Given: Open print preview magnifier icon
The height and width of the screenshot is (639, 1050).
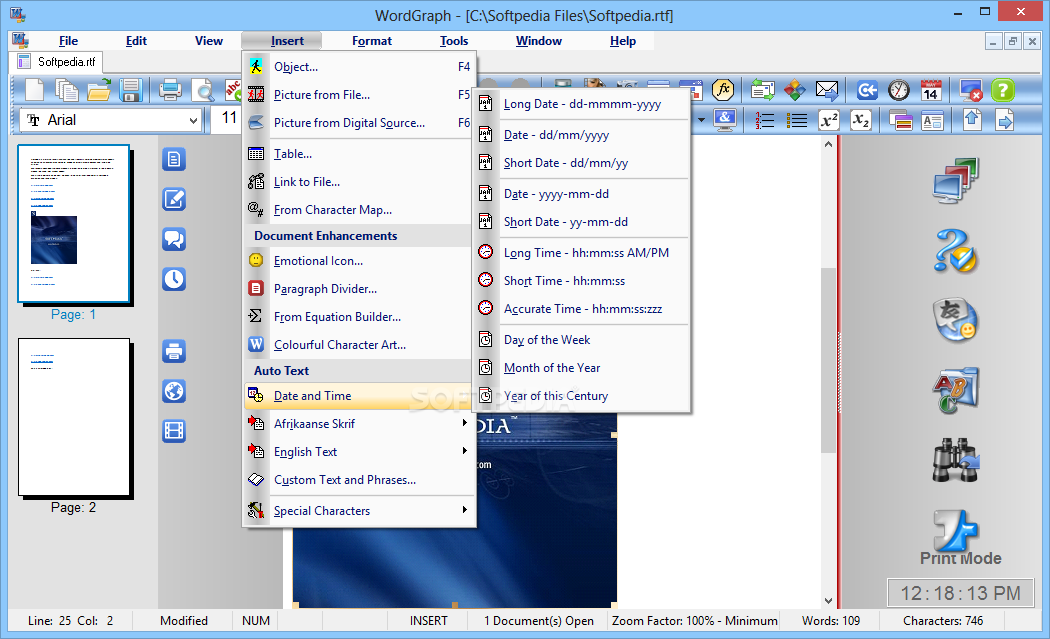Looking at the screenshot, I should [202, 90].
